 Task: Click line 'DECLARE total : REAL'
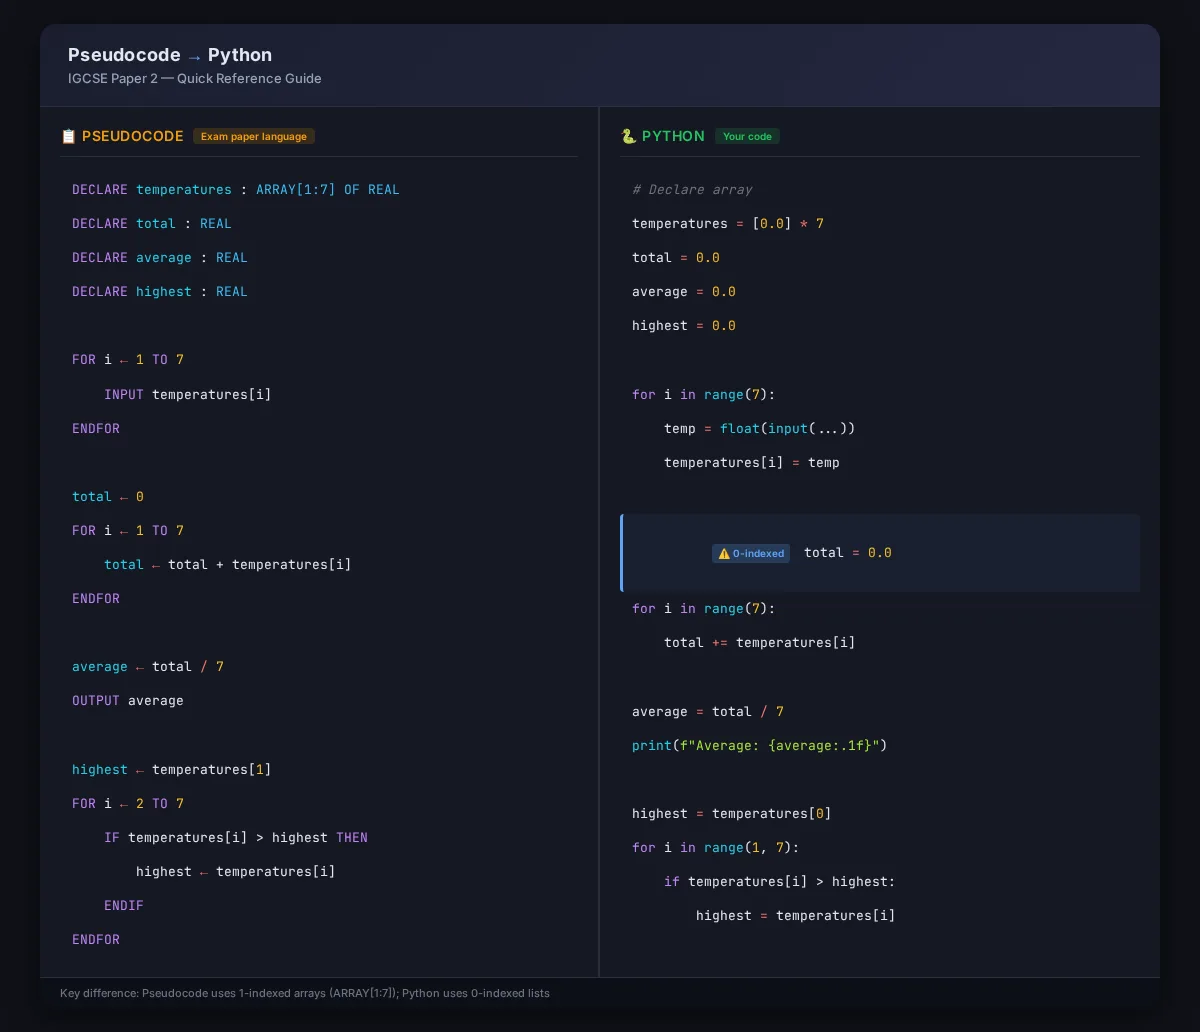pyautogui.click(x=152, y=224)
